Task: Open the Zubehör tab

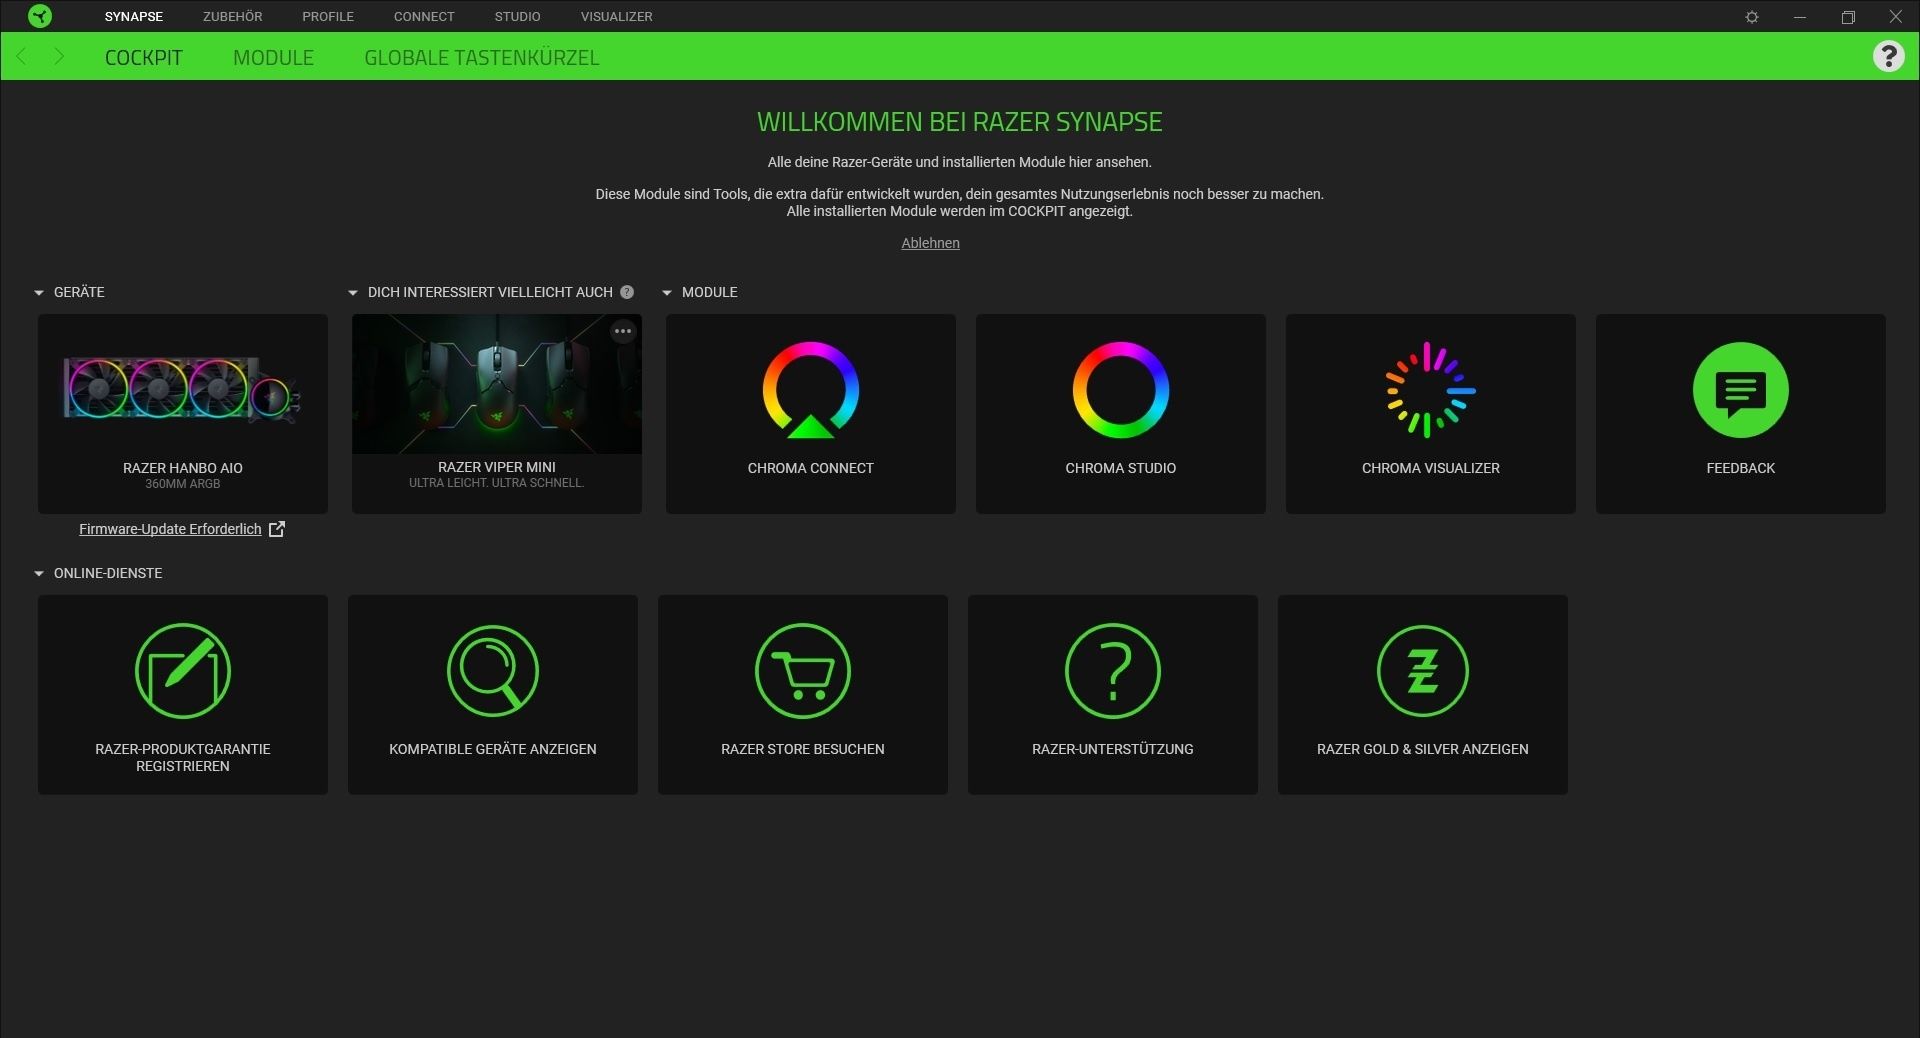Action: pyautogui.click(x=233, y=16)
